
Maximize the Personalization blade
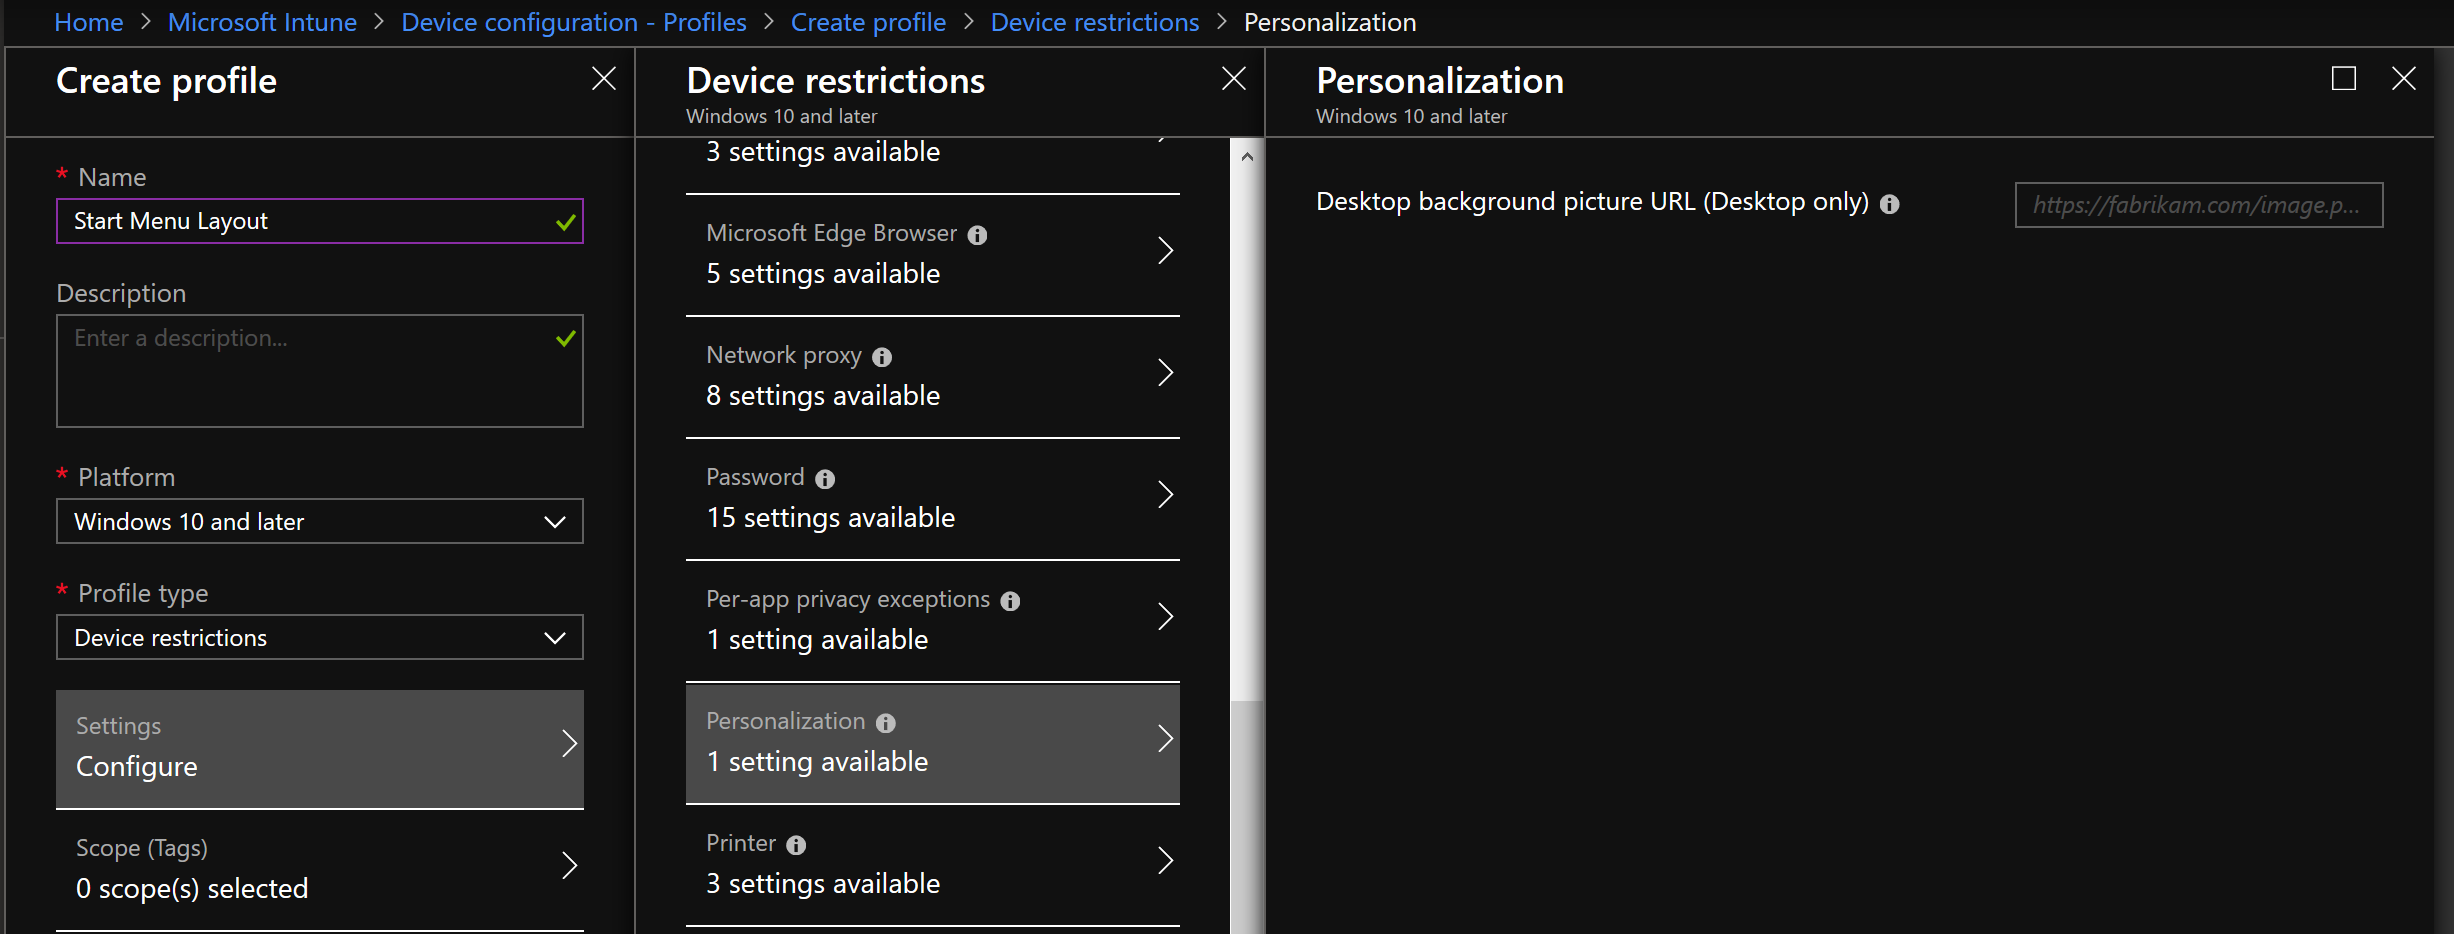[x=2343, y=78]
